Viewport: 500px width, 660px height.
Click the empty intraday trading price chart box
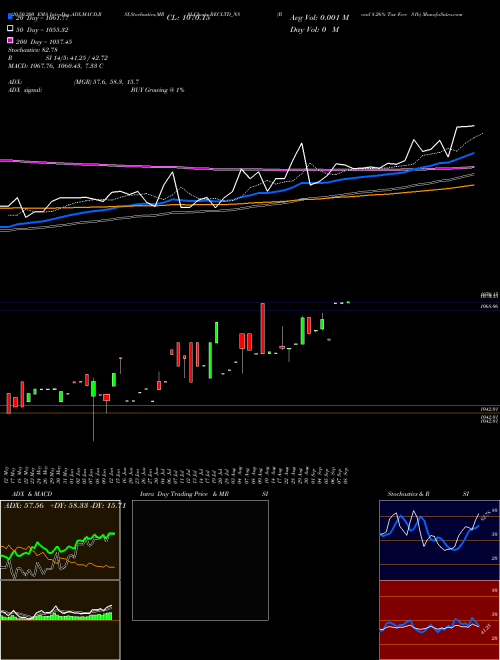coord(200,560)
